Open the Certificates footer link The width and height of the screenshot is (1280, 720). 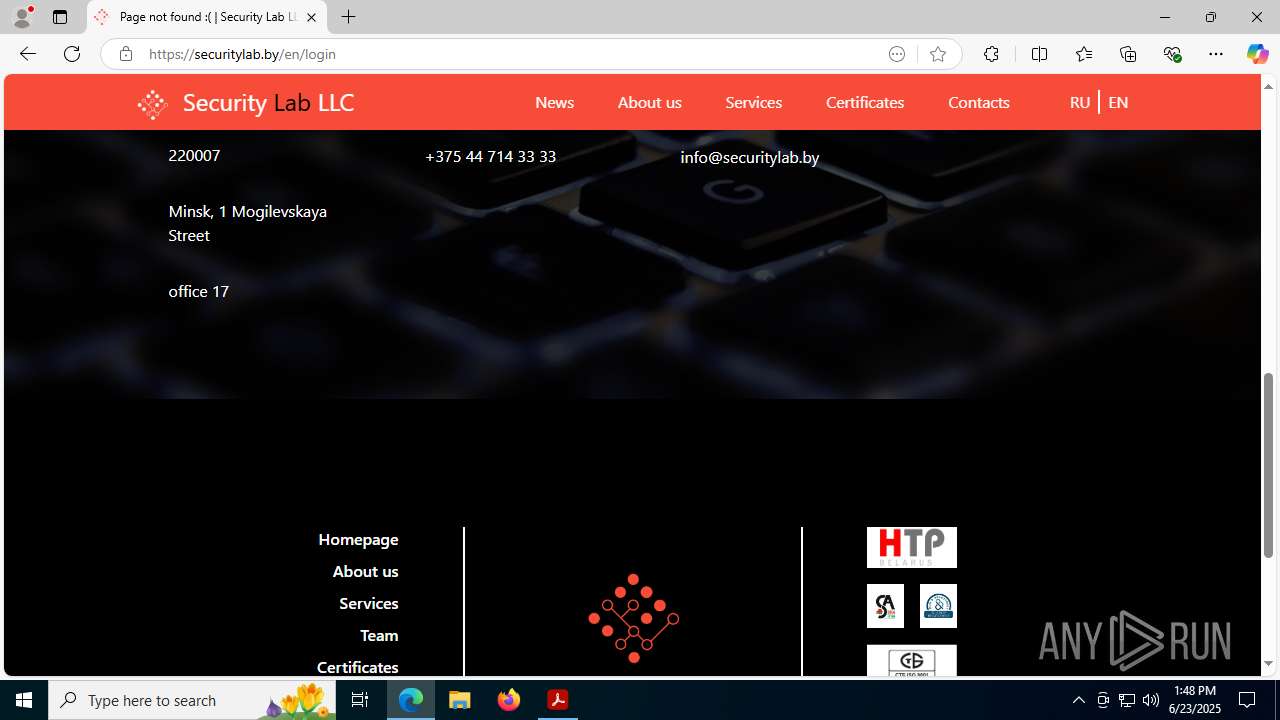(357, 667)
